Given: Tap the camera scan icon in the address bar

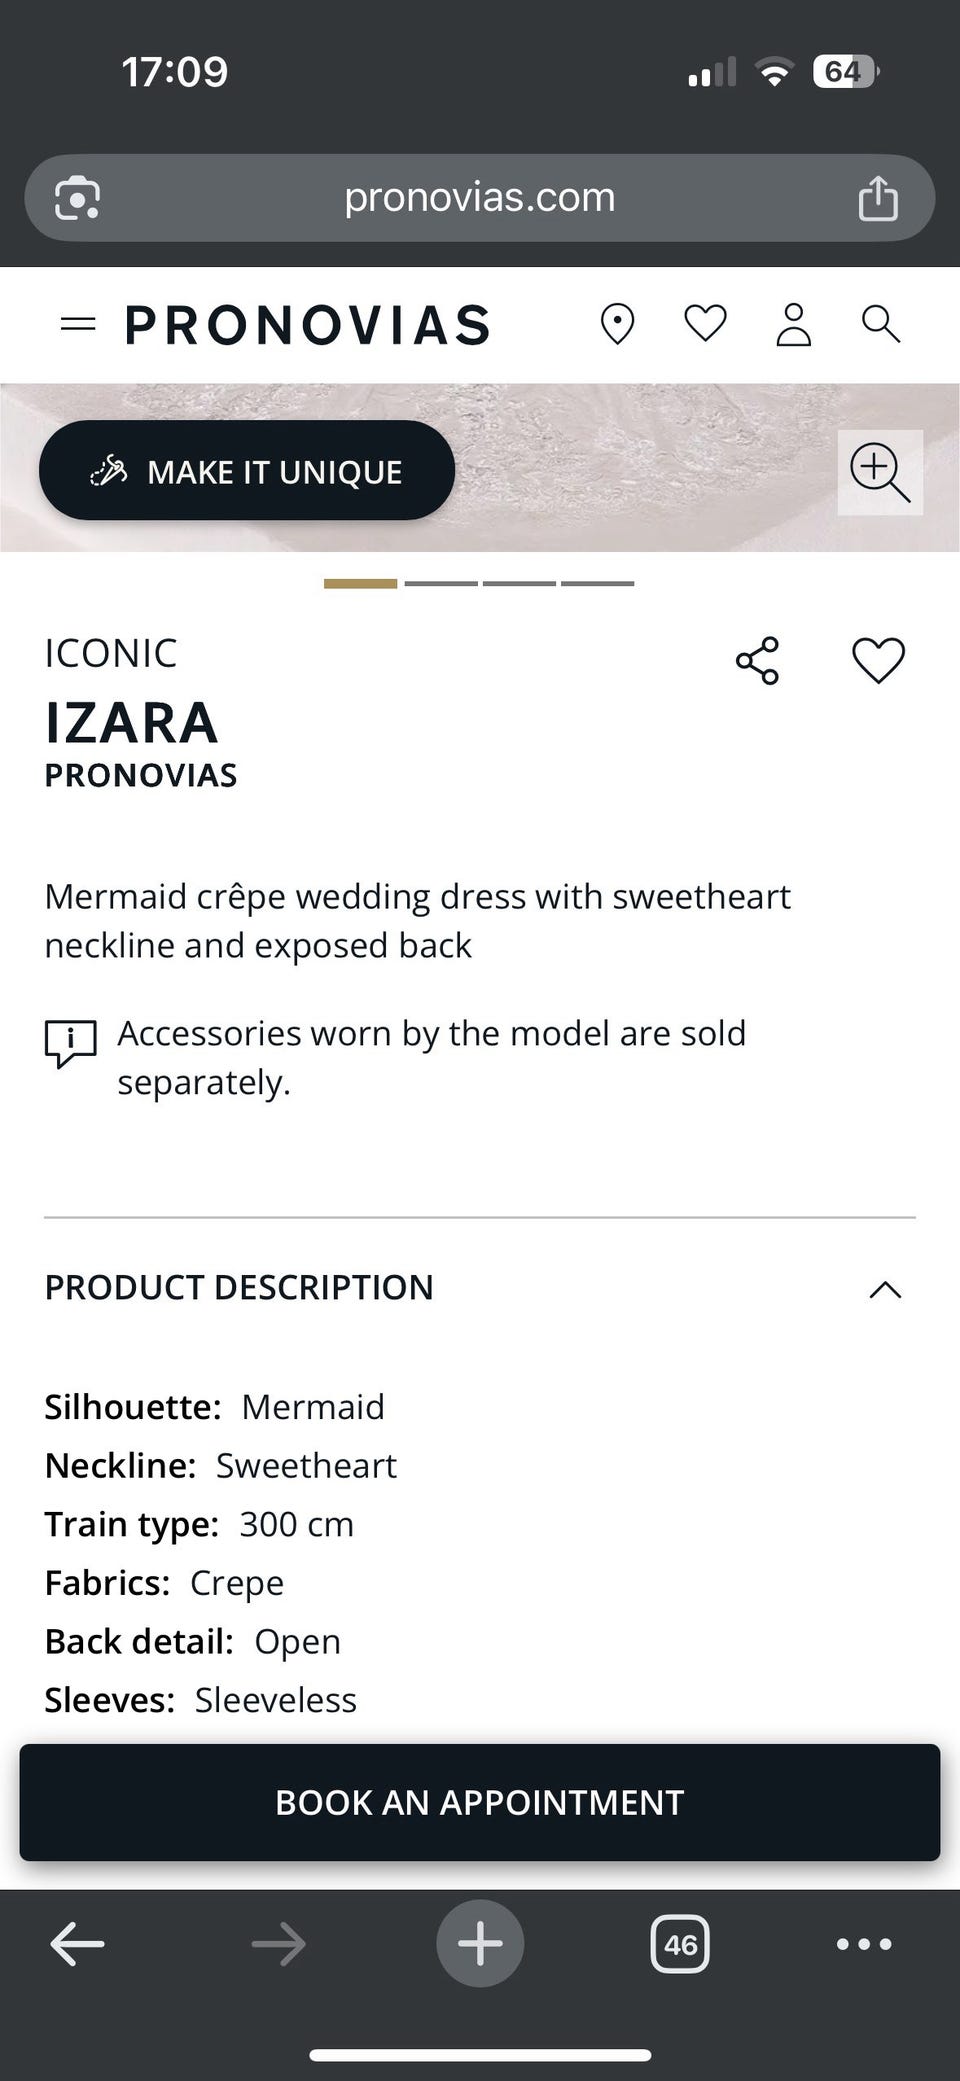Looking at the screenshot, I should (x=77, y=198).
